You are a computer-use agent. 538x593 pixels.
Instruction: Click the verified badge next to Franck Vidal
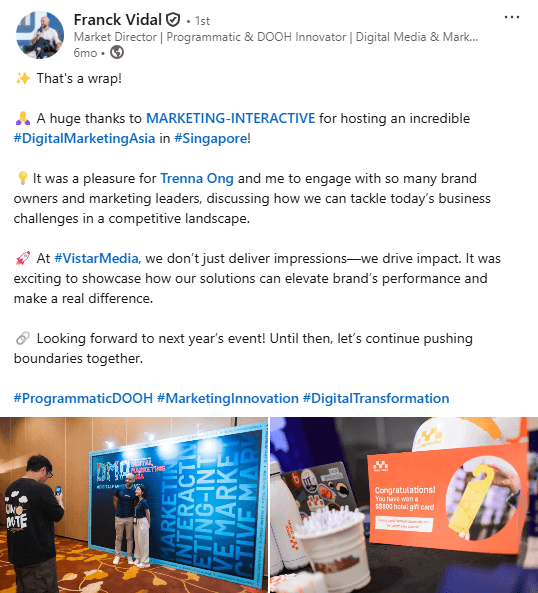tap(173, 20)
